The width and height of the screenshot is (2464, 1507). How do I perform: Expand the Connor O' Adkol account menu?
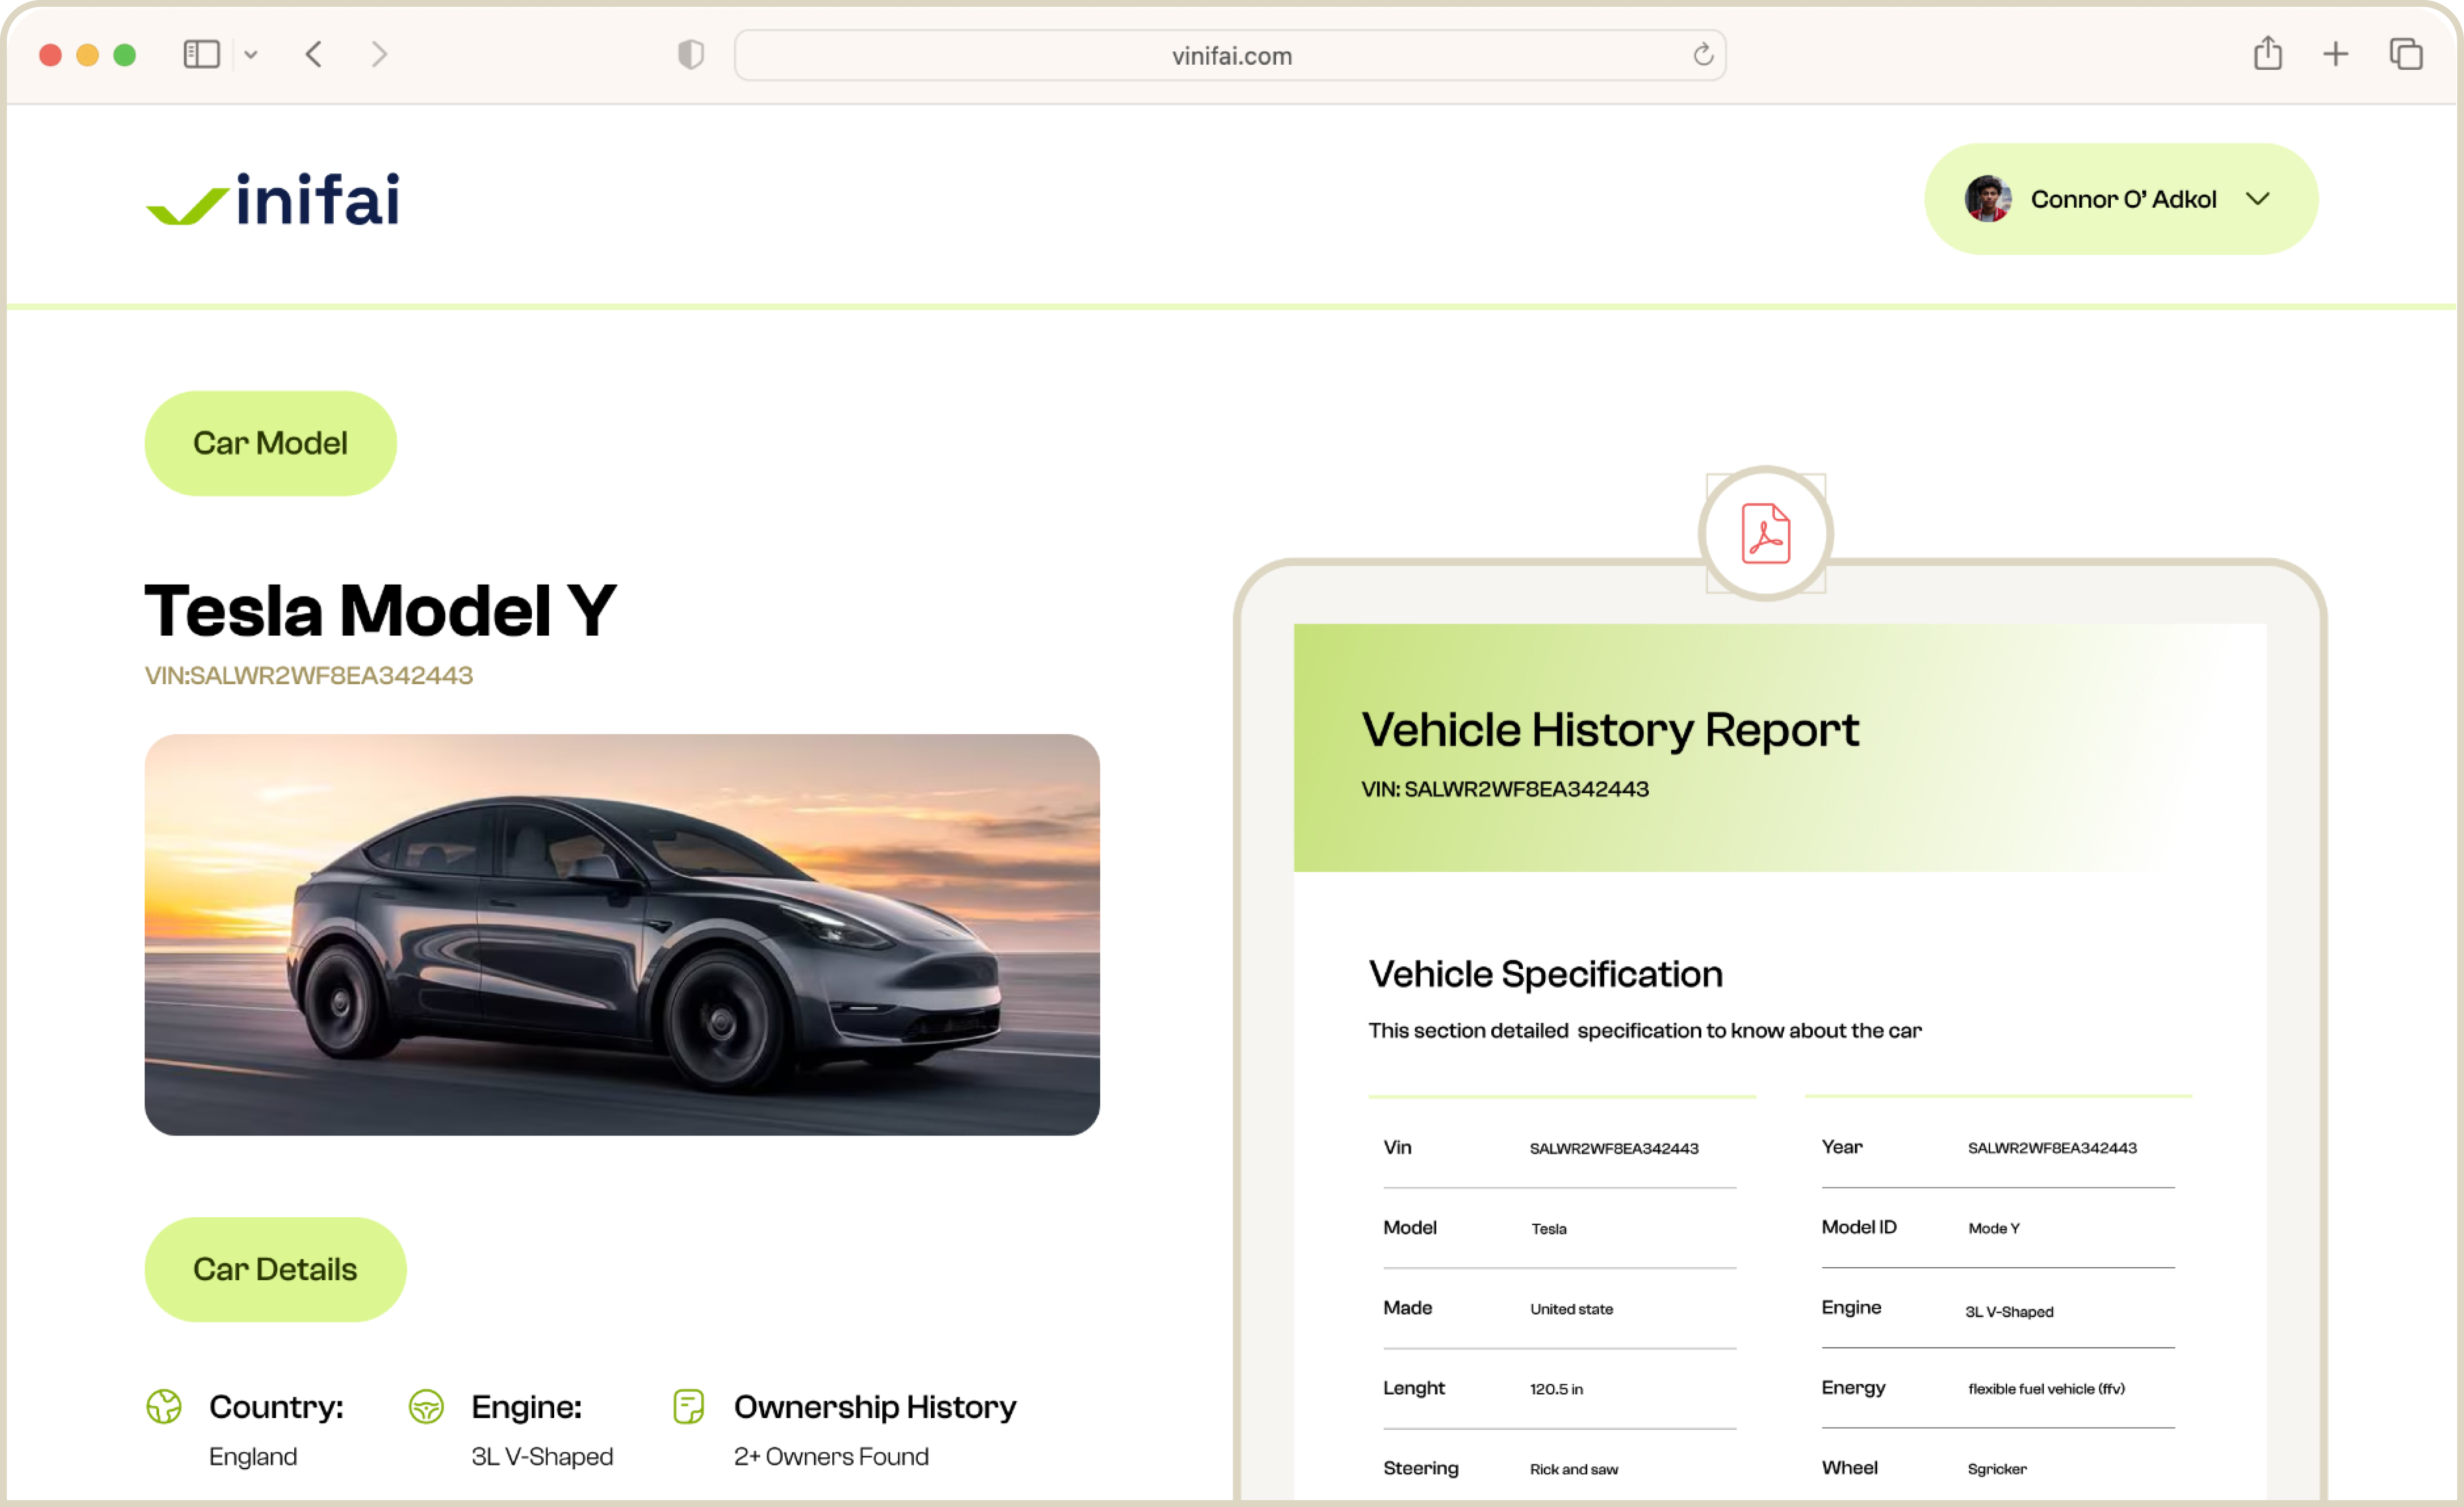point(2257,199)
